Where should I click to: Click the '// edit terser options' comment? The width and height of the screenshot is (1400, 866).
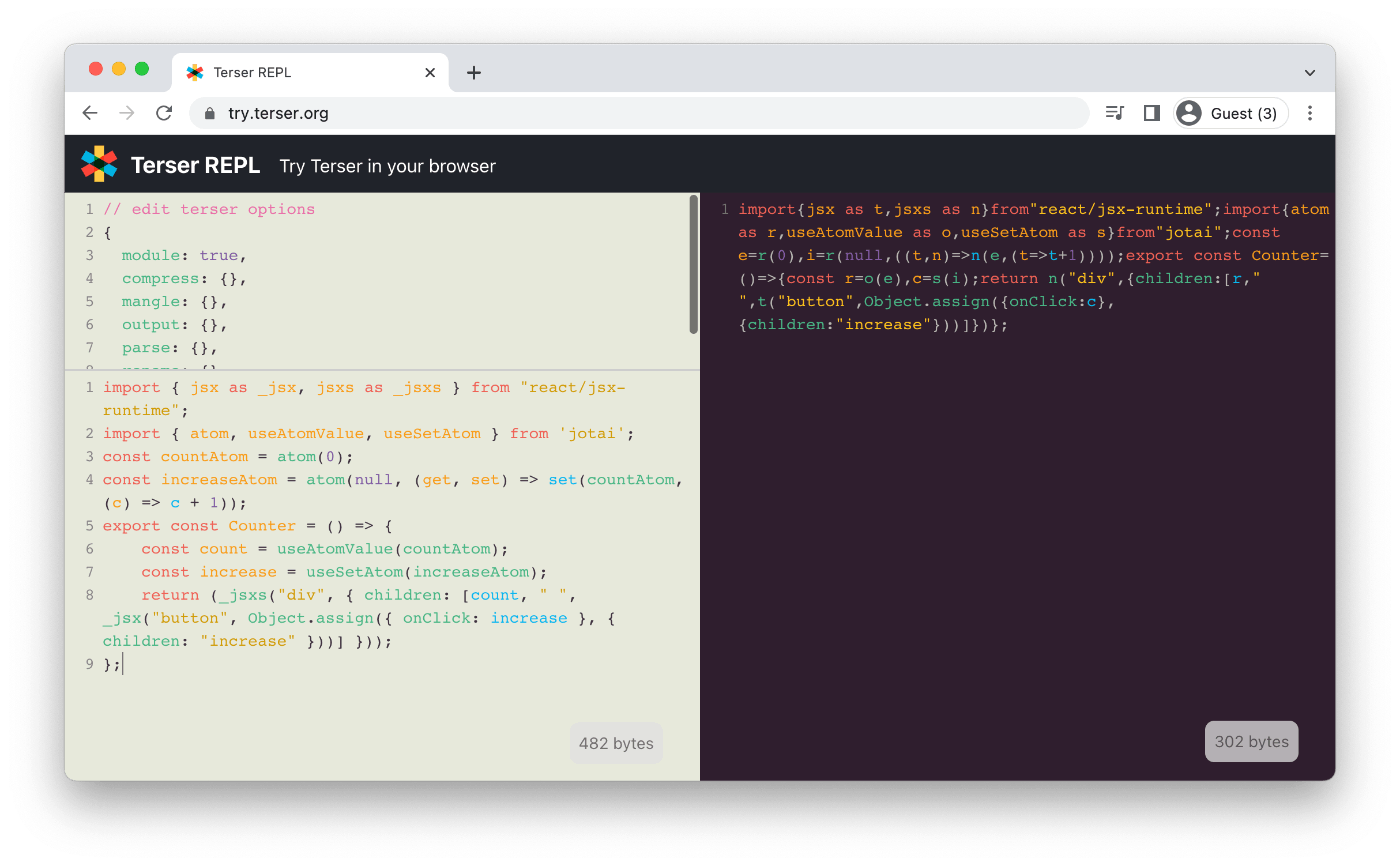click(x=209, y=209)
